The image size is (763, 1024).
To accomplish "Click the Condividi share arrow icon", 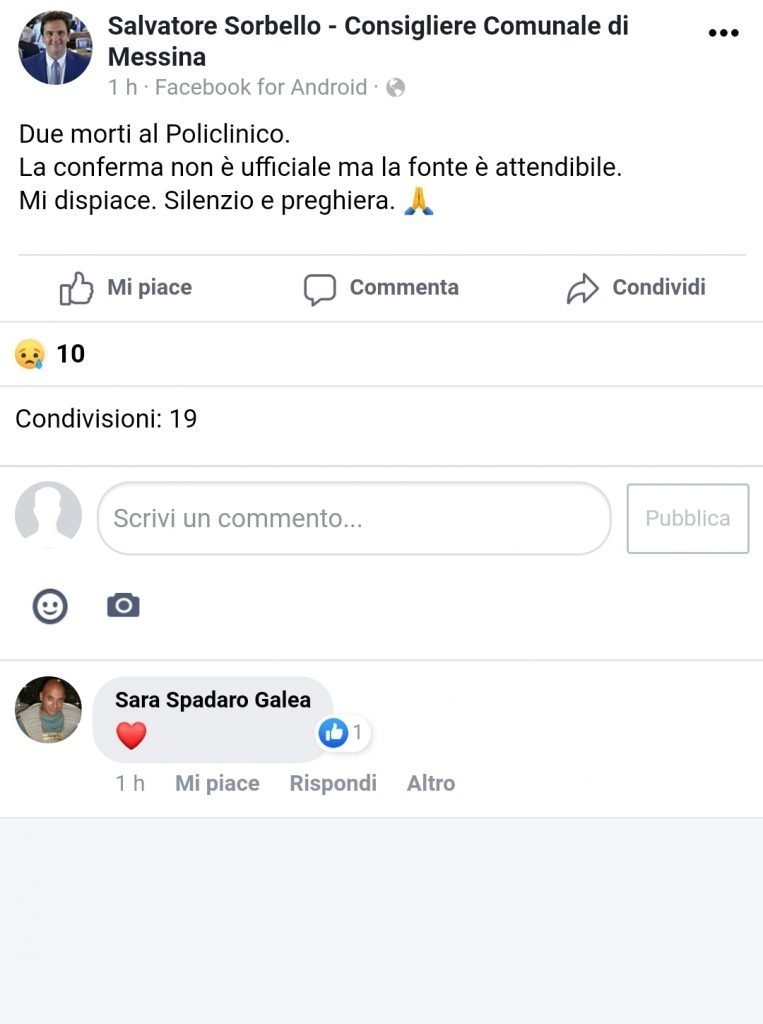I will coord(582,289).
